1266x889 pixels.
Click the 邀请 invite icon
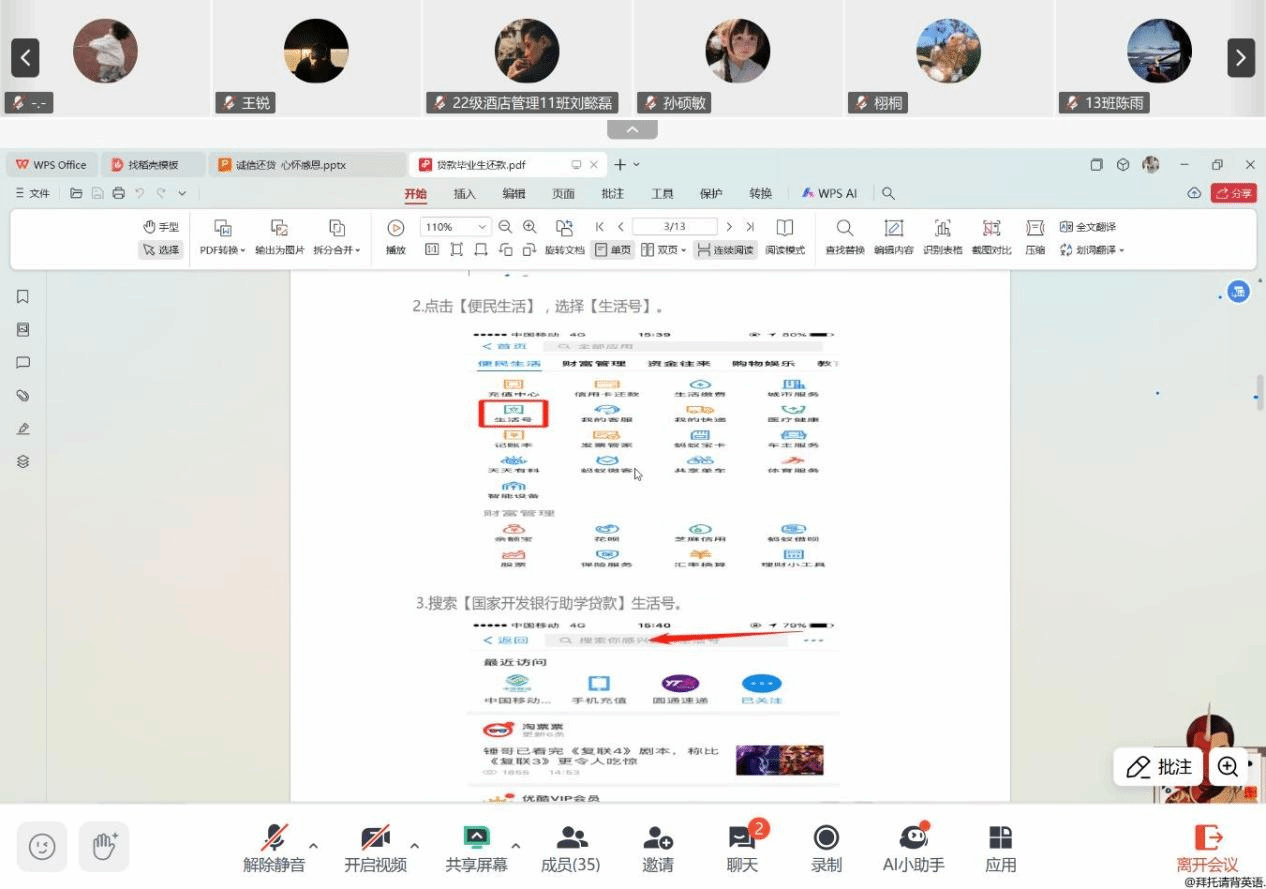point(657,846)
